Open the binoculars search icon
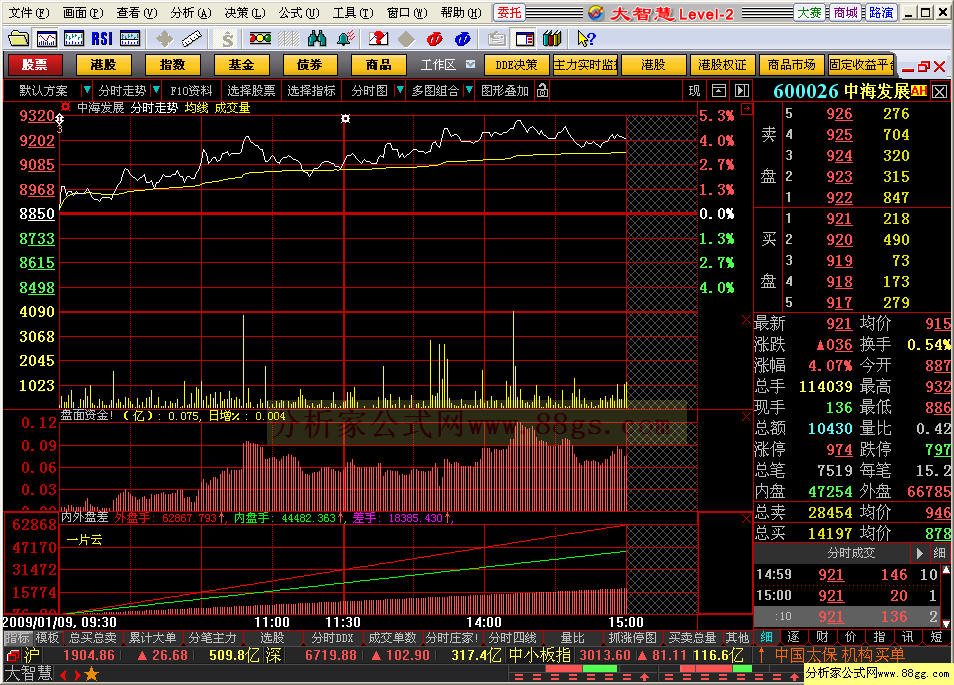 click(x=317, y=39)
